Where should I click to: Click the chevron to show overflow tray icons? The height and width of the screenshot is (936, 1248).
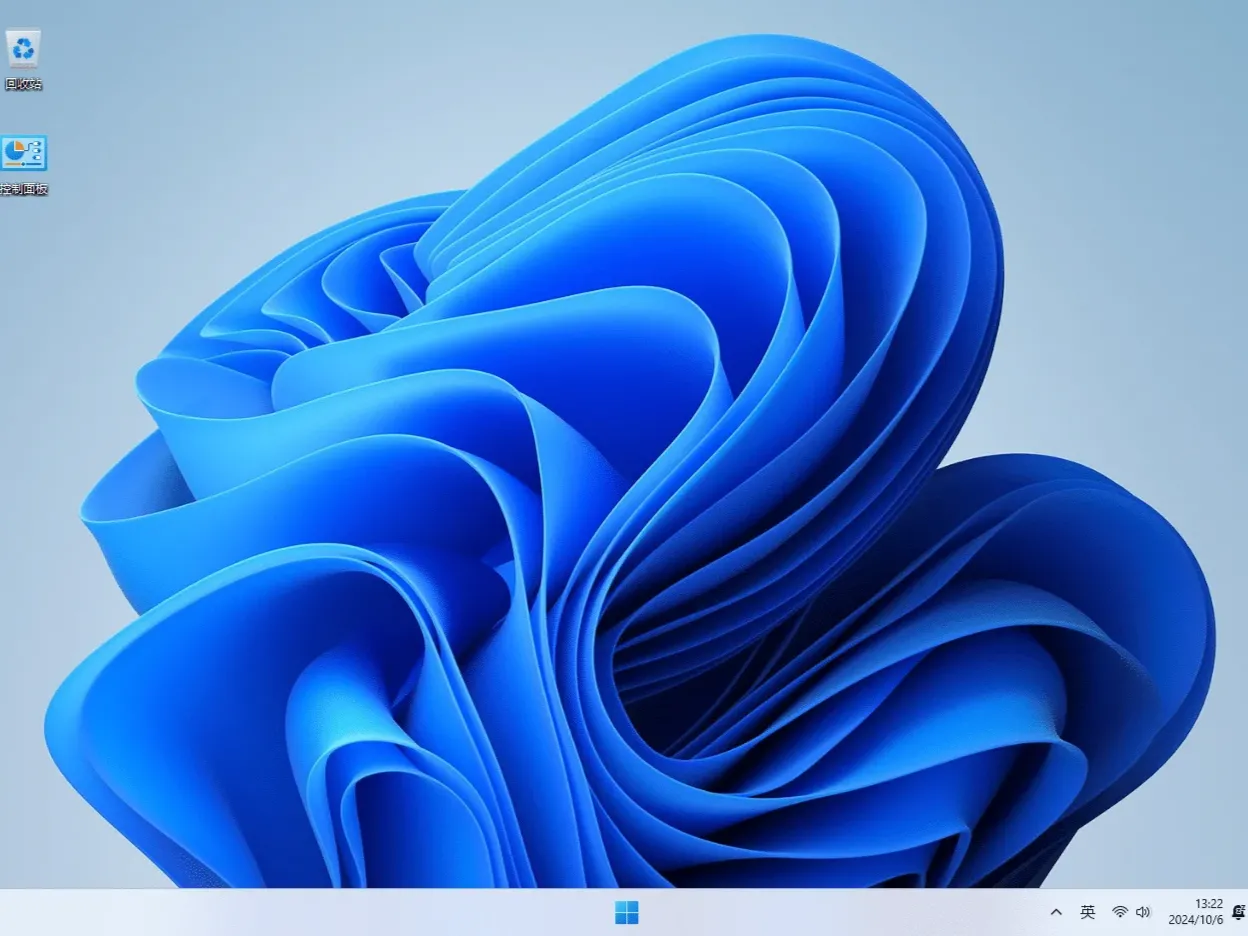tap(1056, 912)
